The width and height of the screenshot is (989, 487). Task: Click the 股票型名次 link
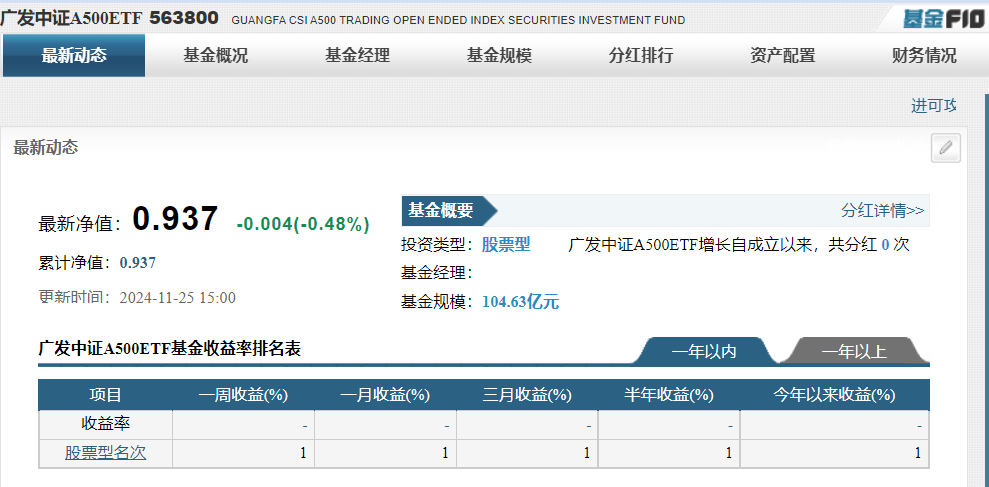[x=105, y=453]
